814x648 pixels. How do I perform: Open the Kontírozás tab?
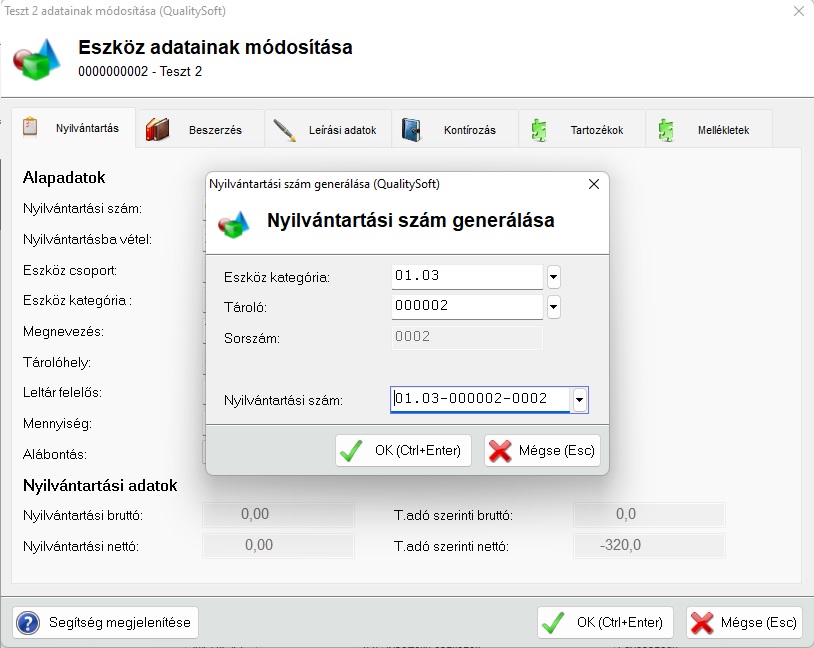coord(469,130)
